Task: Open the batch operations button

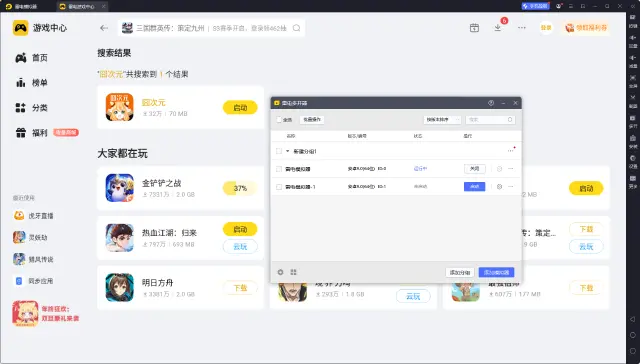Action: coord(312,120)
